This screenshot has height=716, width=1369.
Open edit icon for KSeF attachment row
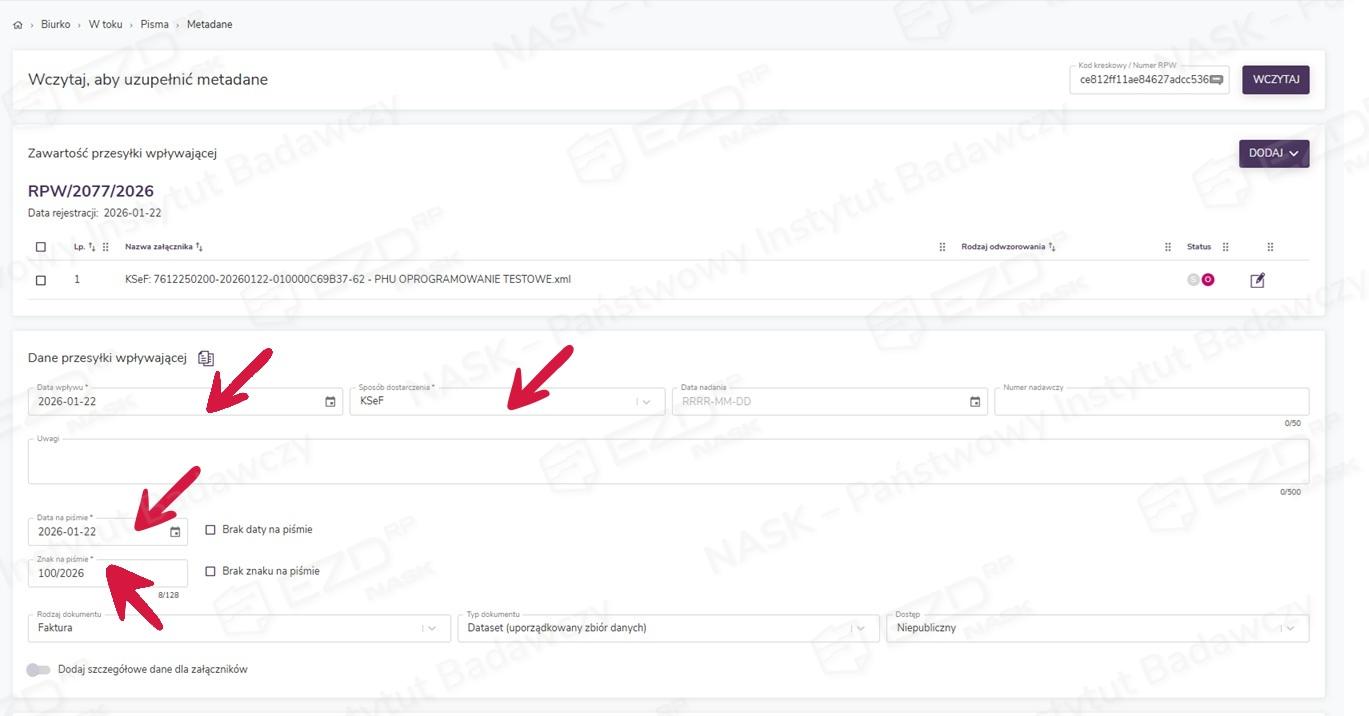pyautogui.click(x=1257, y=281)
